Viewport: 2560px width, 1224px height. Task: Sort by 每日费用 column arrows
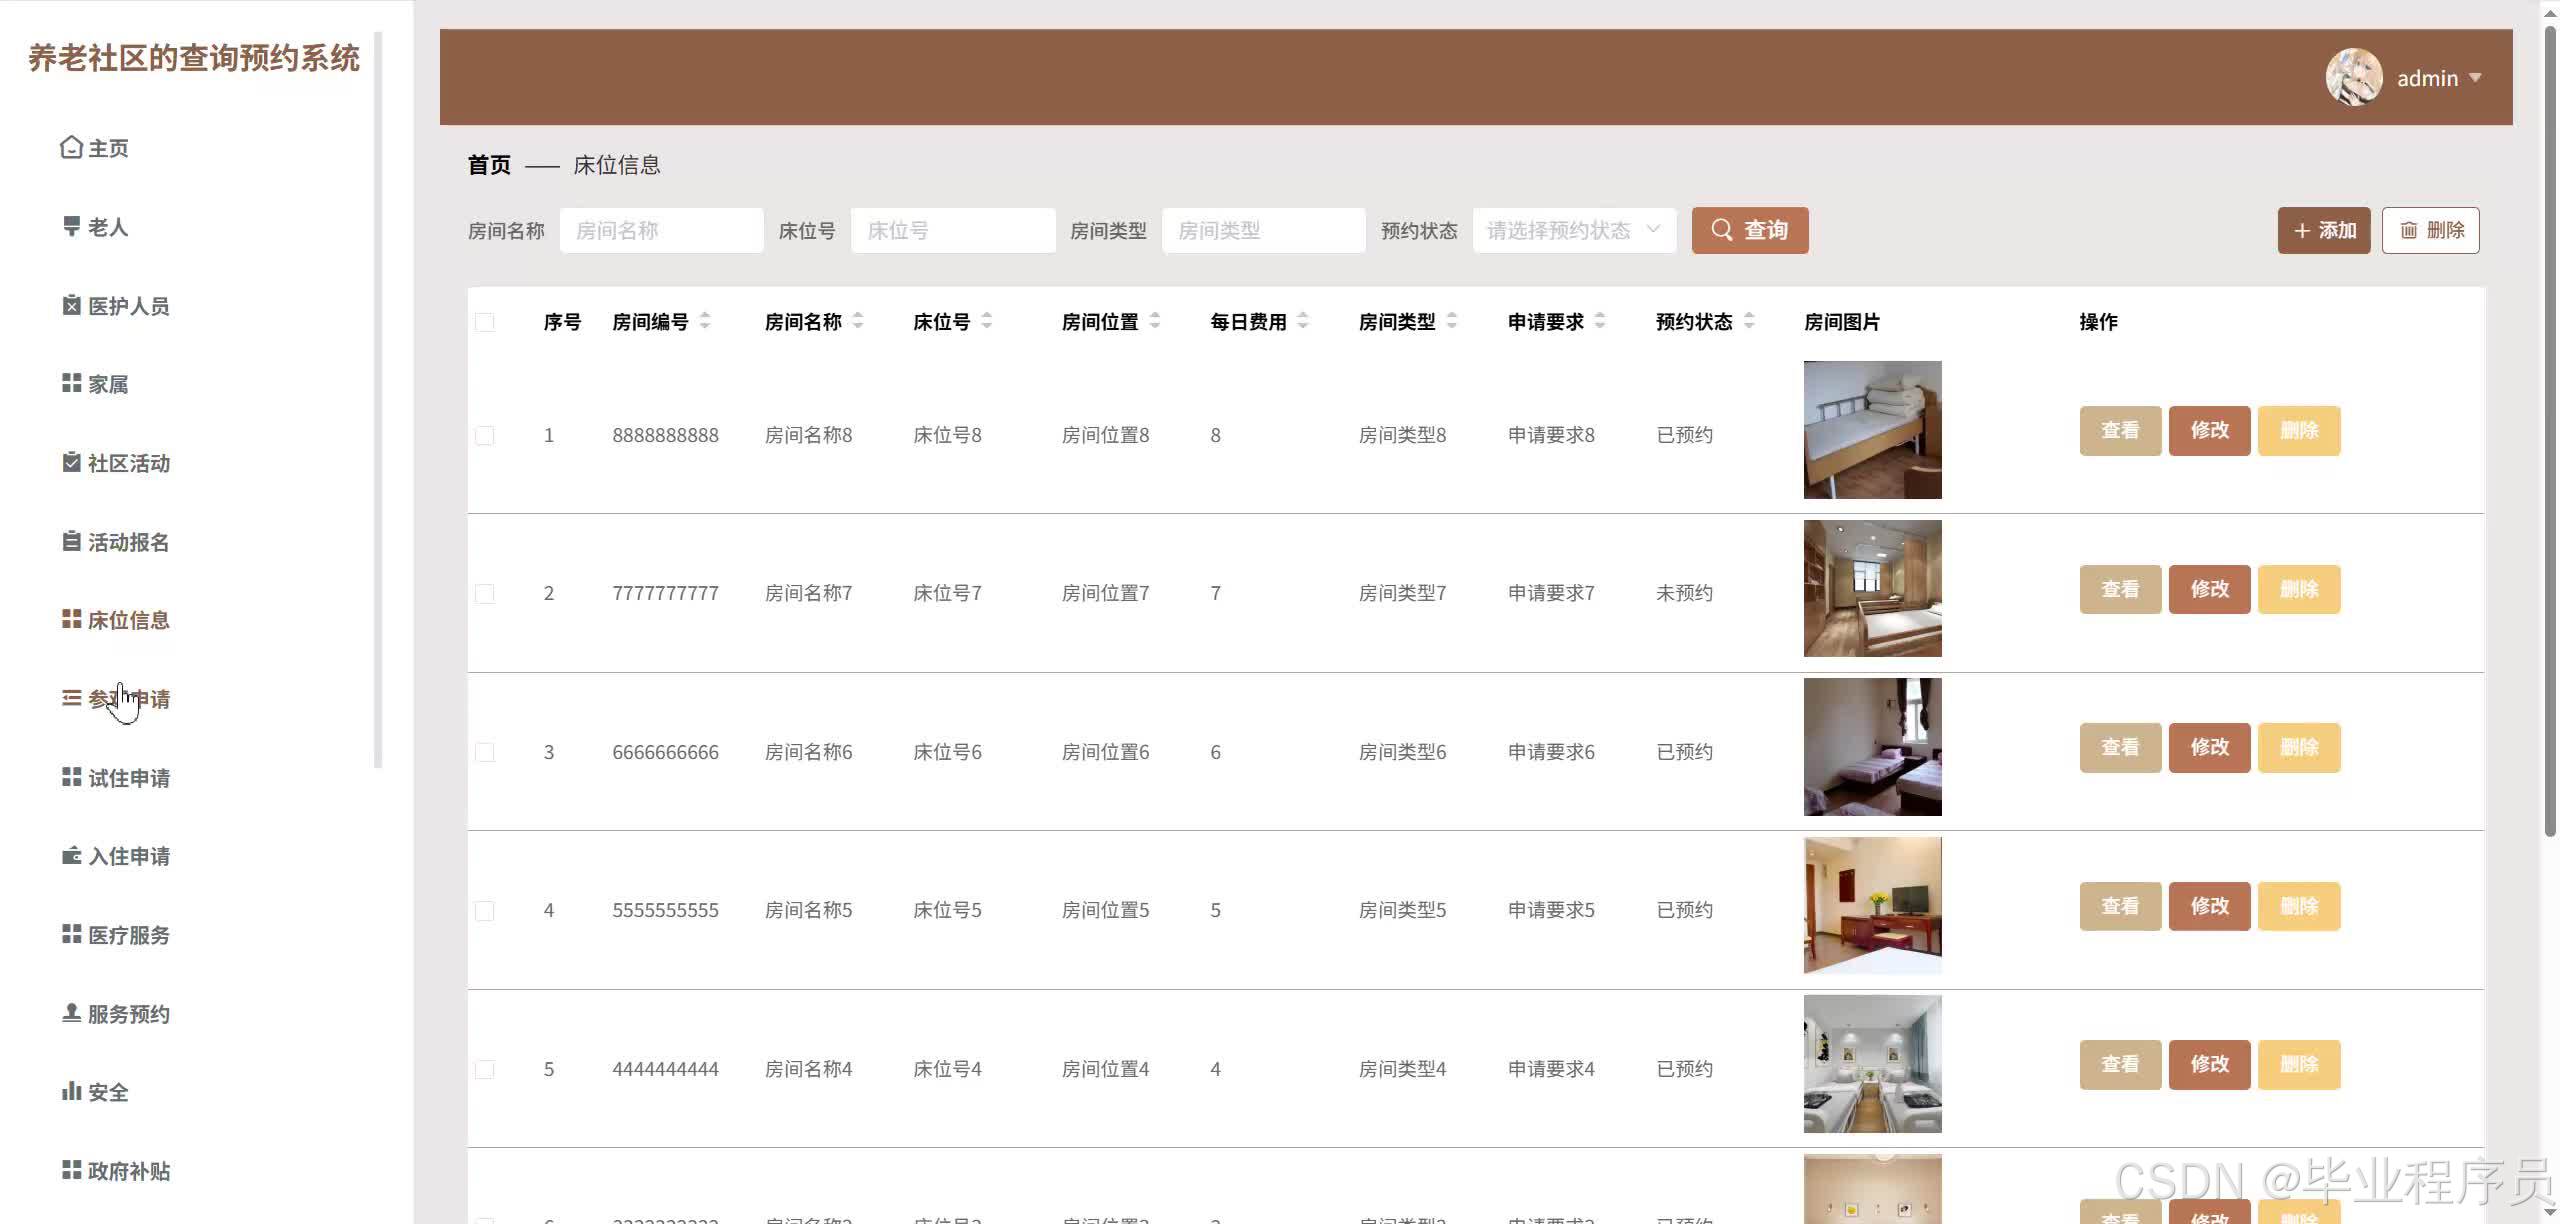pos(1303,321)
